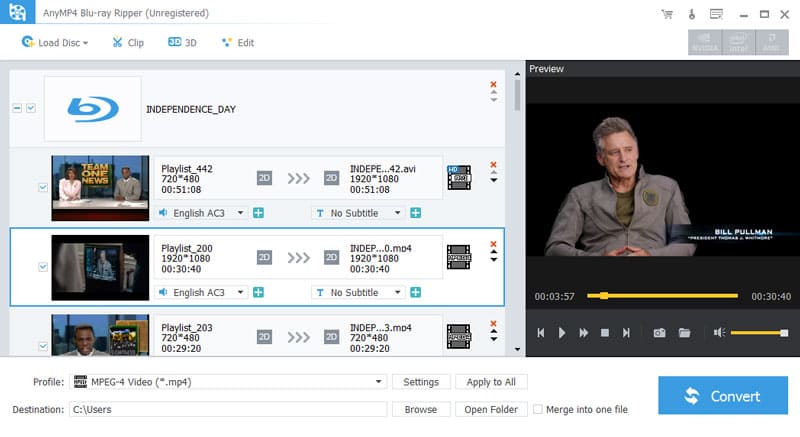This screenshot has height=437, width=800.
Task: Click the Destination path field
Action: pos(228,409)
